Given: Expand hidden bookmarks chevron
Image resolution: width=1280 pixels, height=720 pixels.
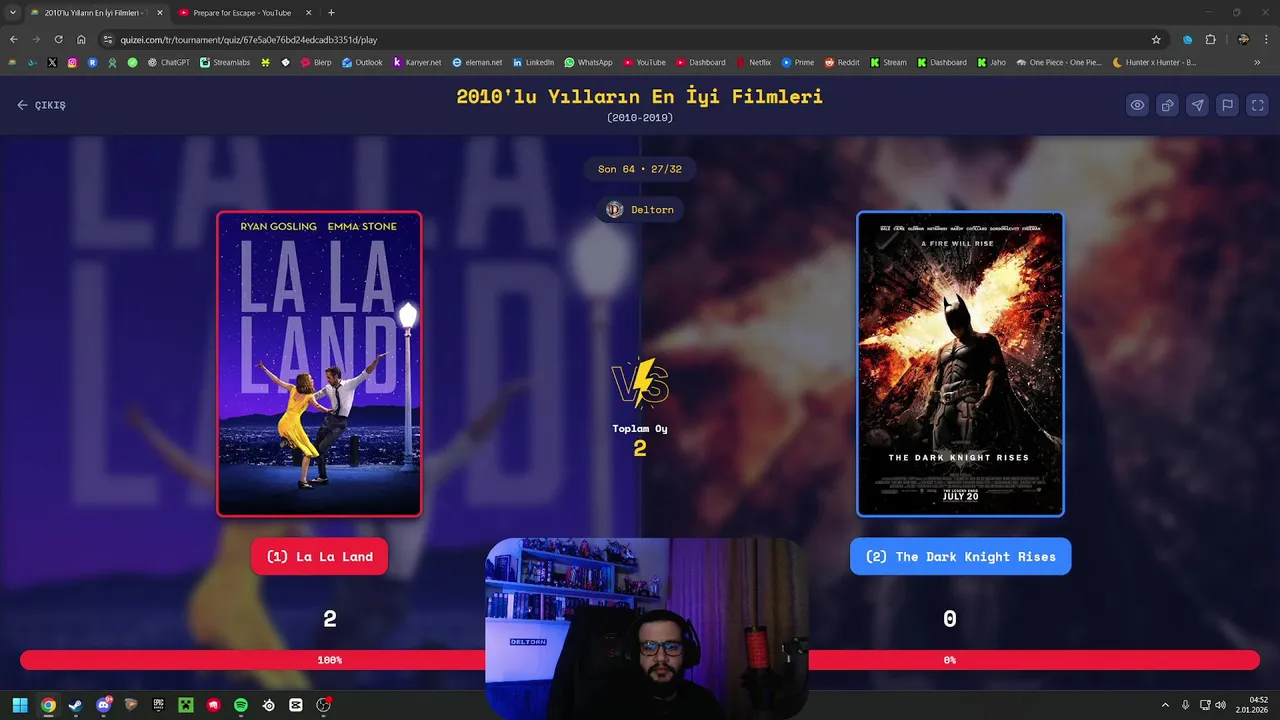Looking at the screenshot, I should 1257,62.
